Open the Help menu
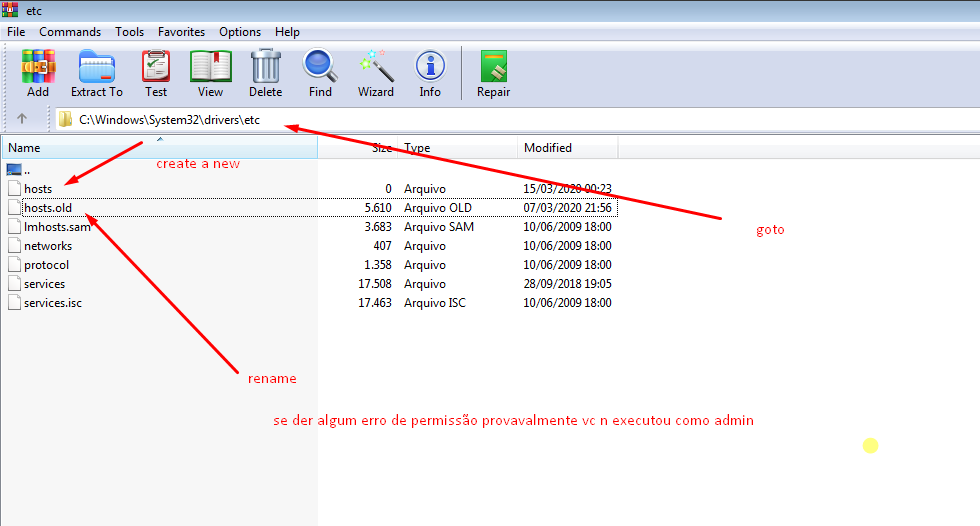This screenshot has height=526, width=980. pos(288,32)
